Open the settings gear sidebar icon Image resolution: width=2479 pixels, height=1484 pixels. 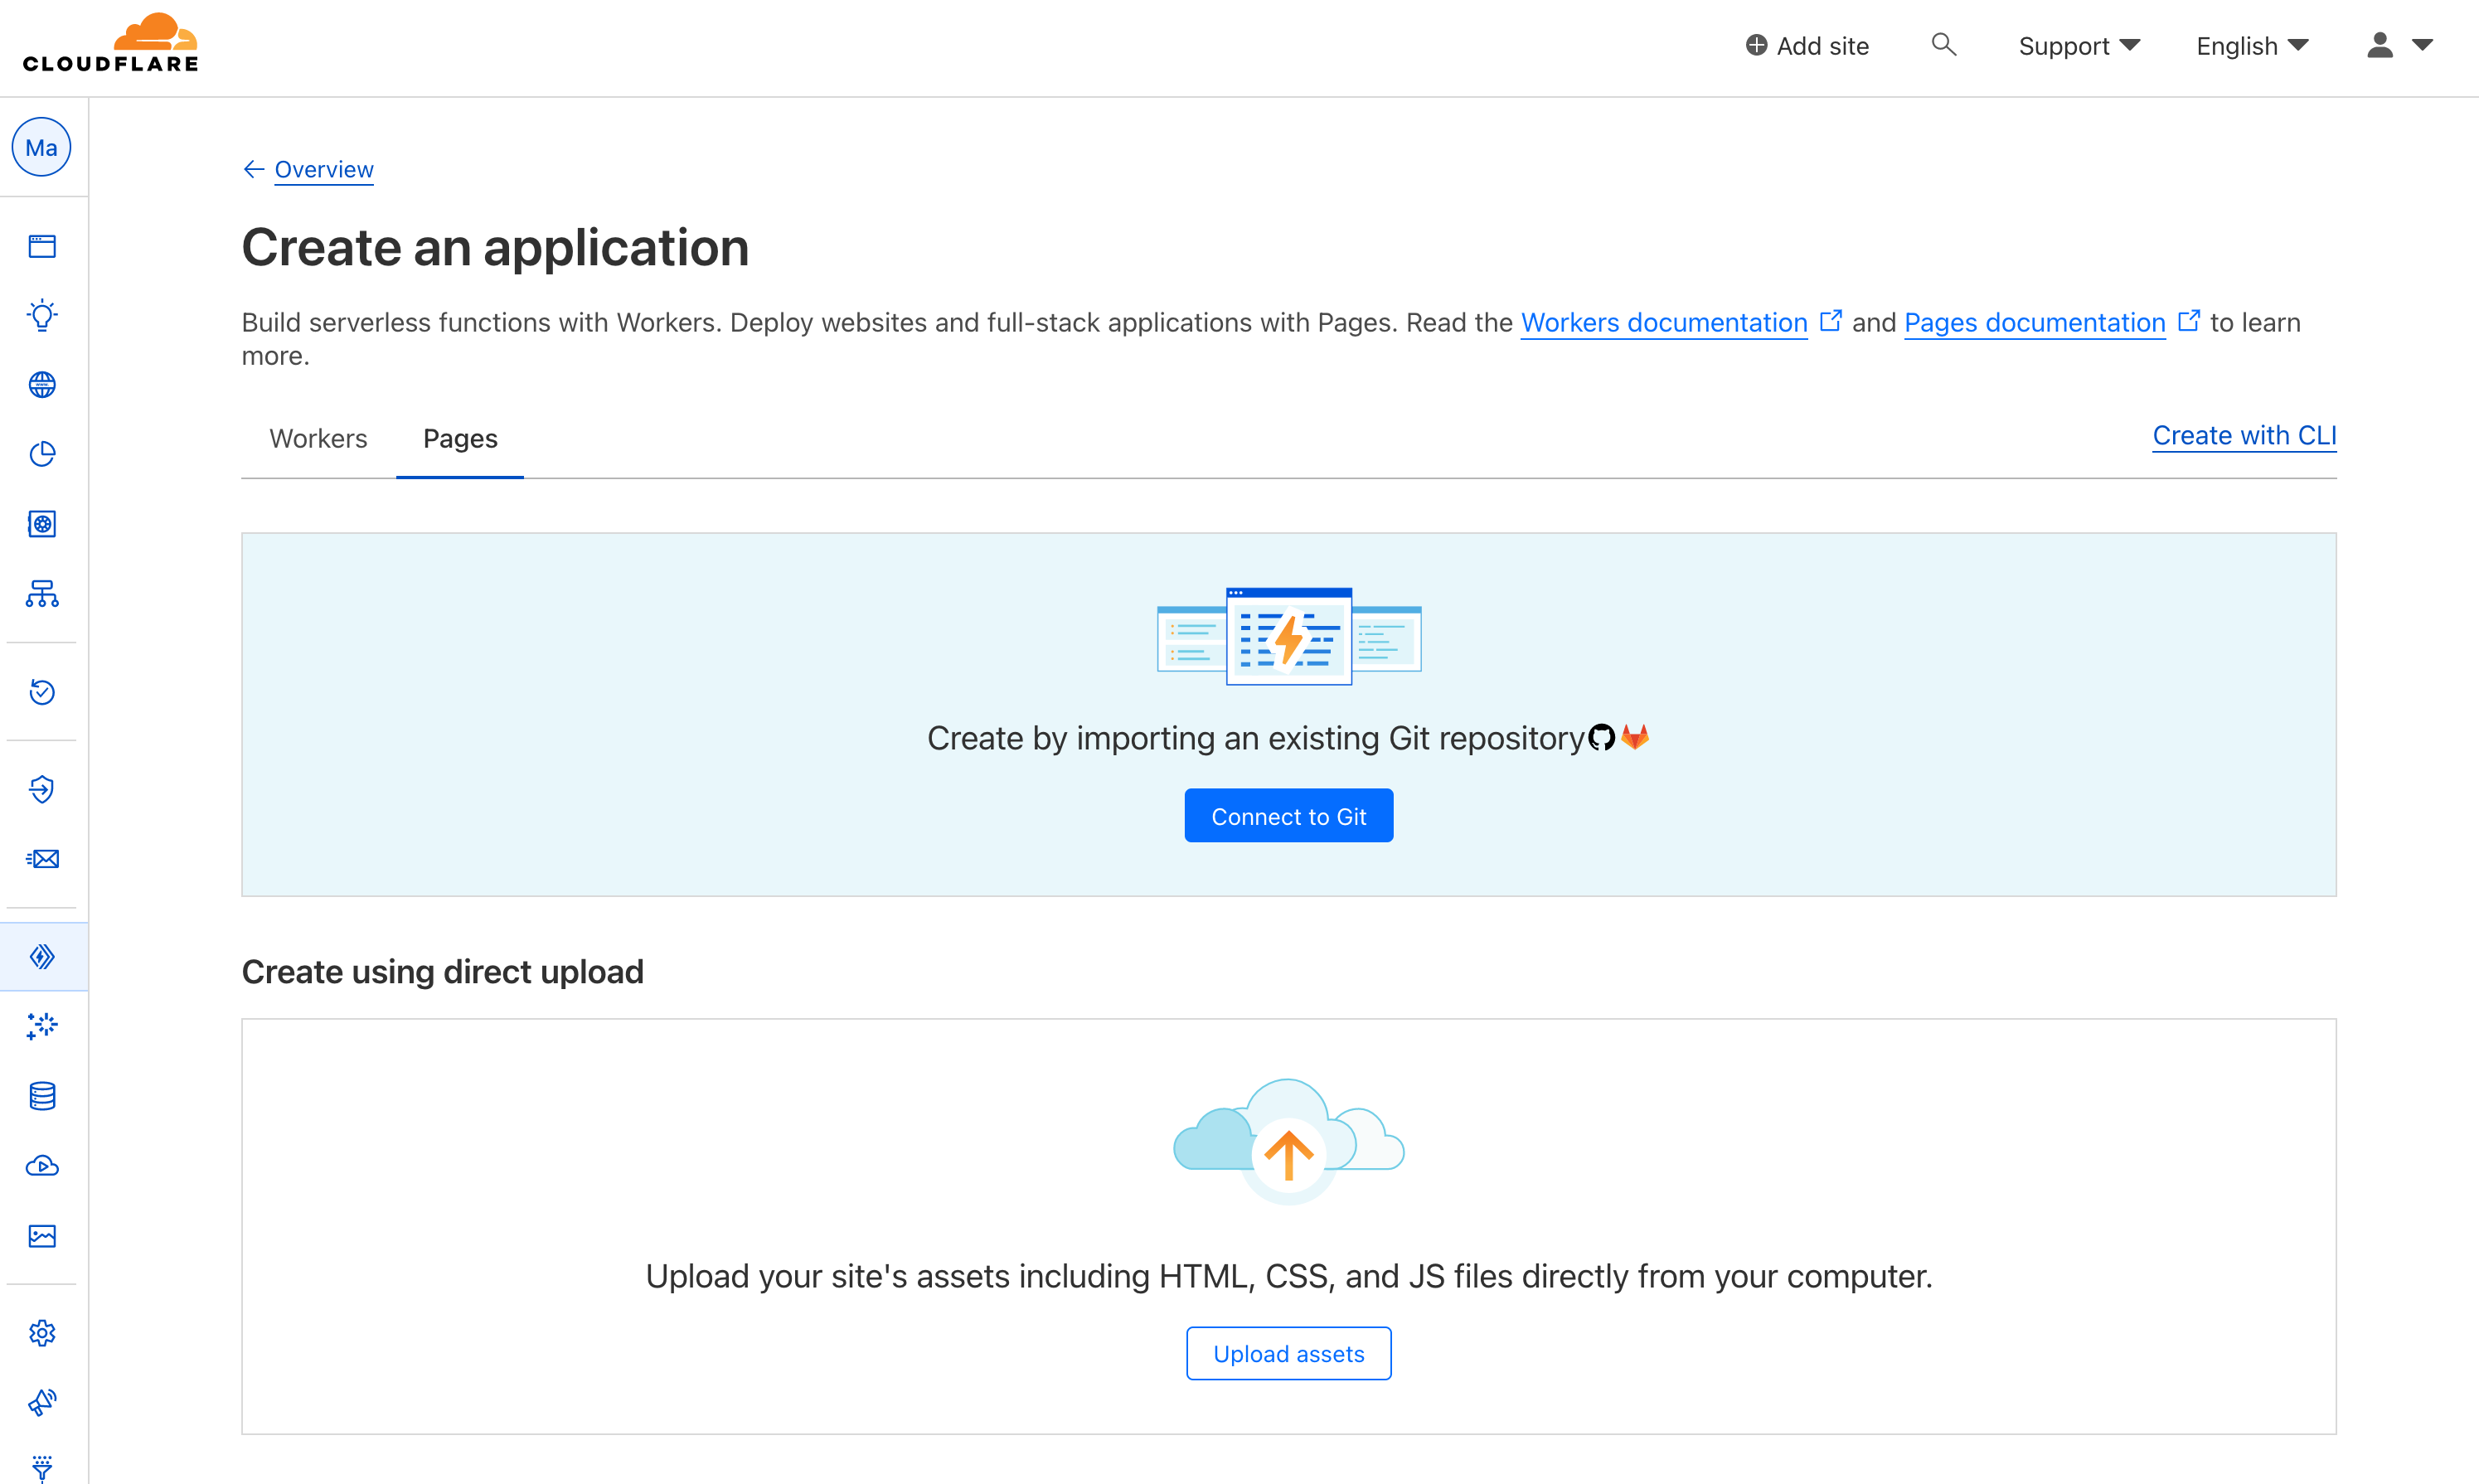[x=42, y=1333]
